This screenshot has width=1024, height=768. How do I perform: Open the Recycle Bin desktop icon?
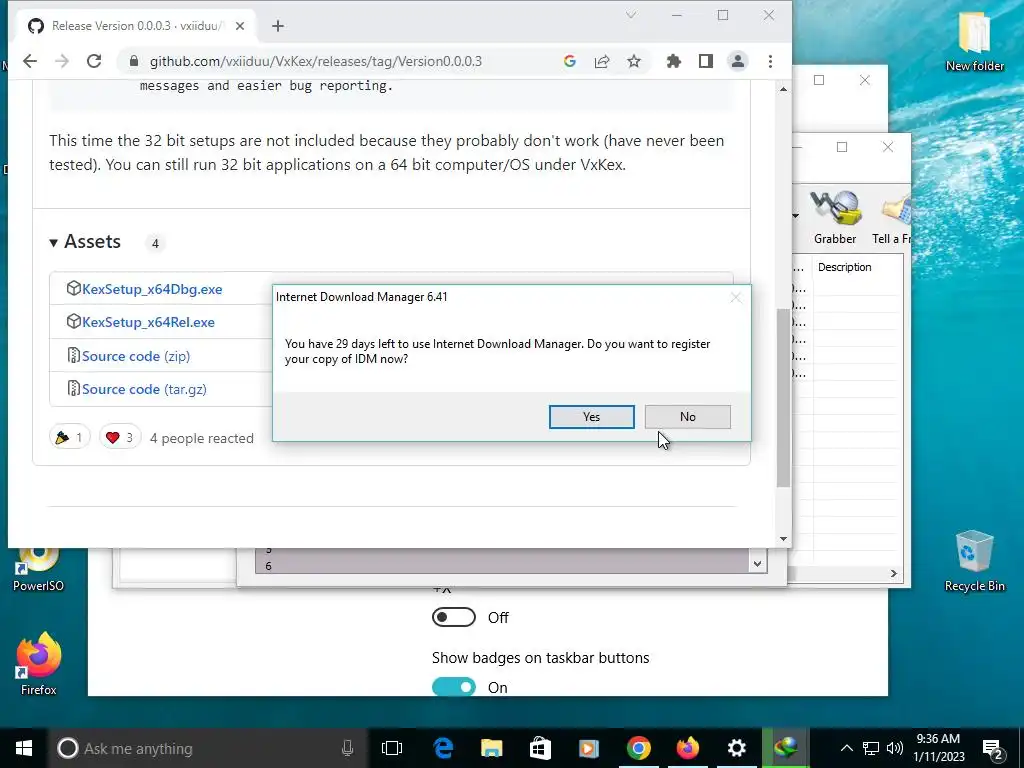point(974,562)
